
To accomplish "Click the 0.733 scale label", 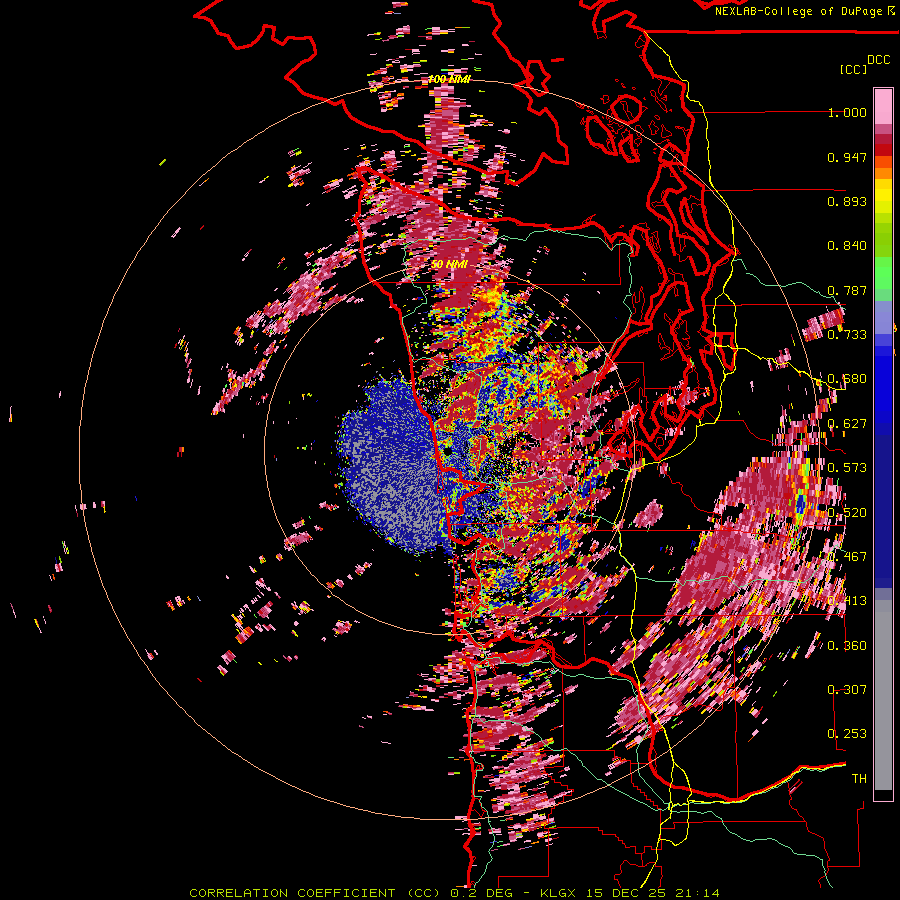I will click(847, 335).
